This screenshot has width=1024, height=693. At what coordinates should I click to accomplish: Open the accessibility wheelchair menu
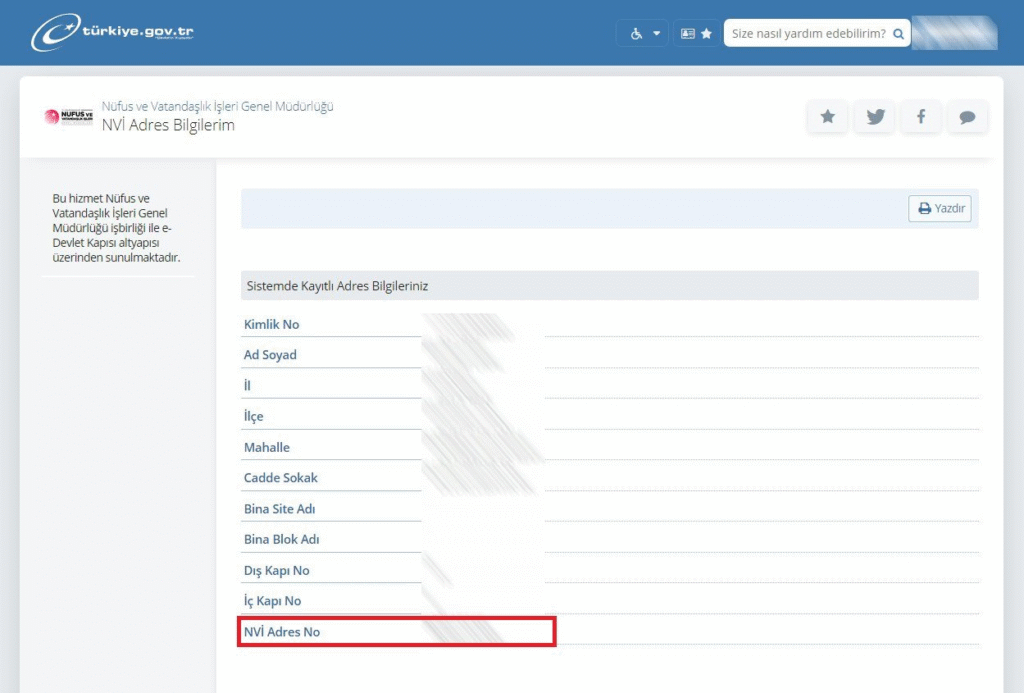tap(642, 33)
